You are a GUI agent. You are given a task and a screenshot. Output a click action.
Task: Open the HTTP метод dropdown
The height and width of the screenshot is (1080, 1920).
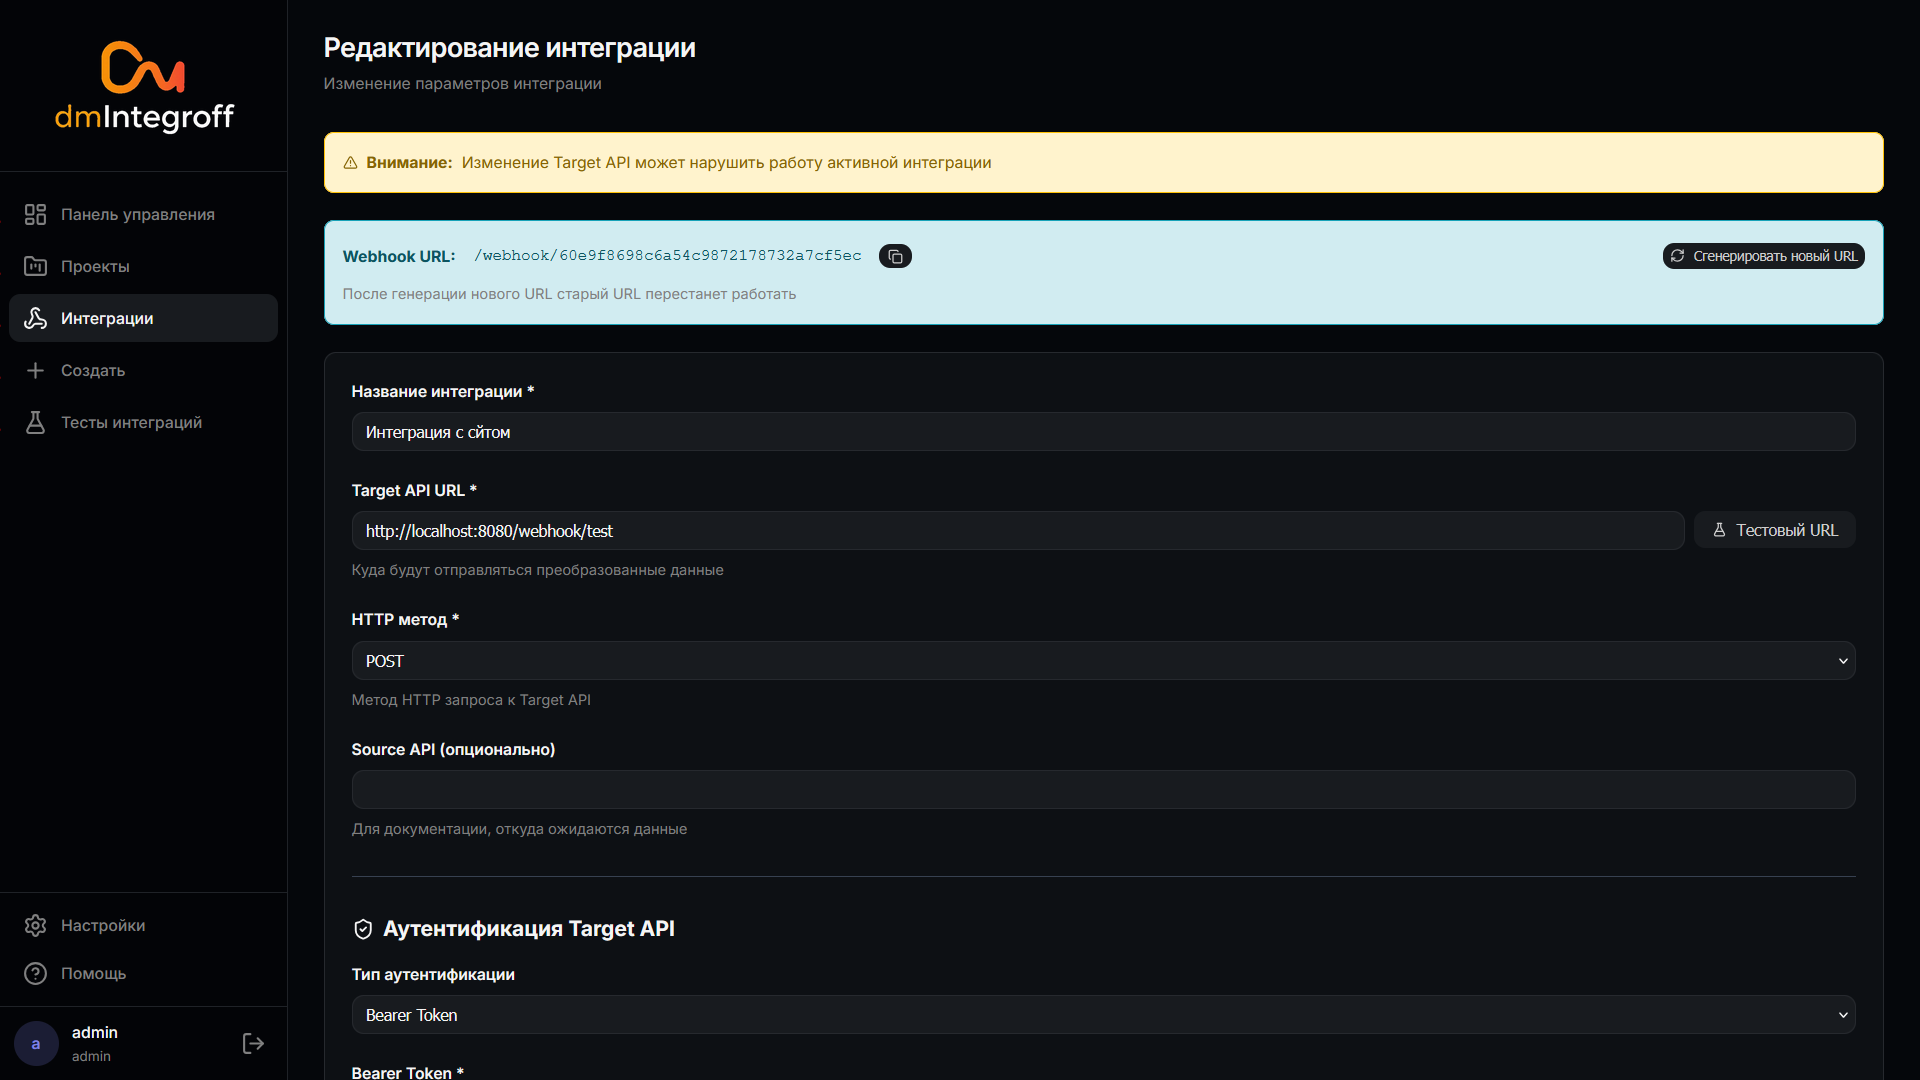click(1103, 661)
